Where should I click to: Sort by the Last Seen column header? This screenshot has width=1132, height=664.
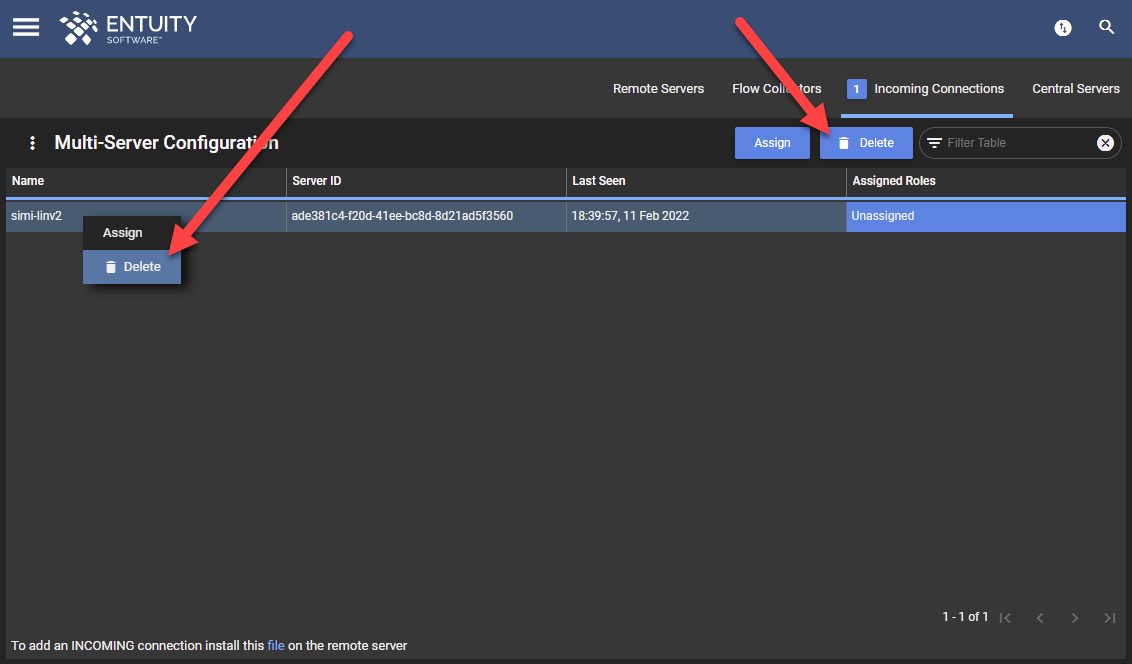point(706,181)
